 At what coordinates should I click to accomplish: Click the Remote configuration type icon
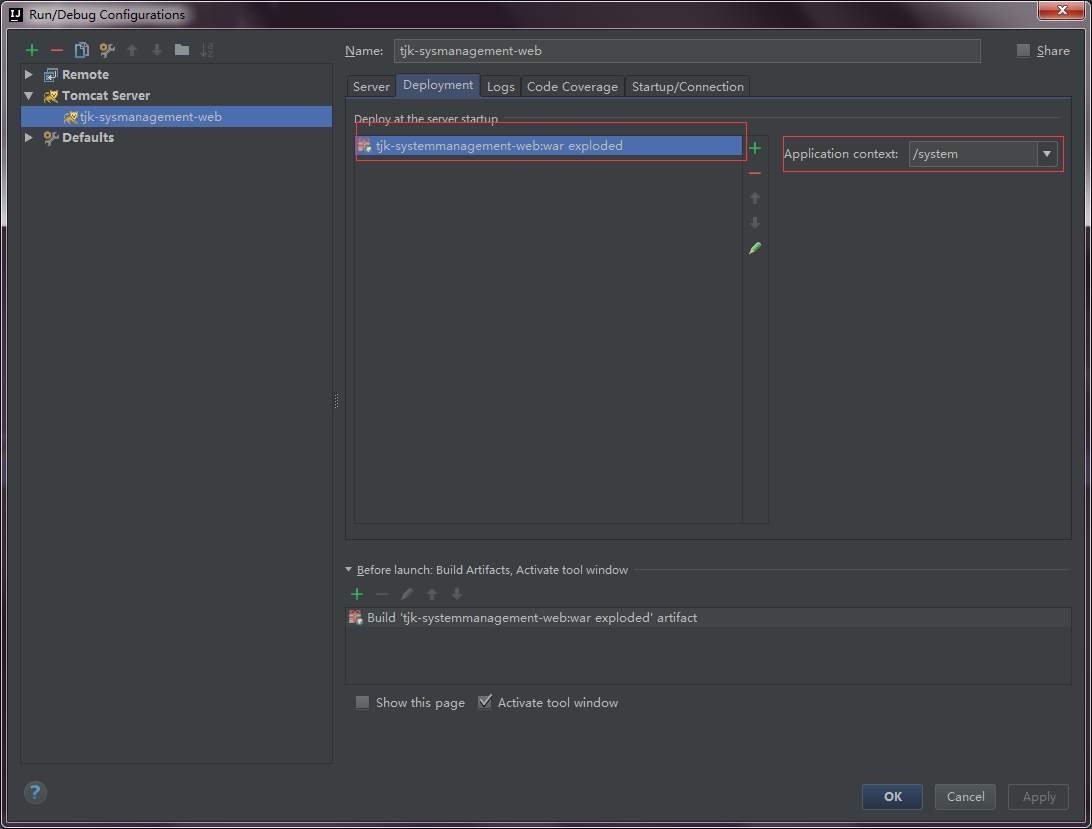point(50,75)
